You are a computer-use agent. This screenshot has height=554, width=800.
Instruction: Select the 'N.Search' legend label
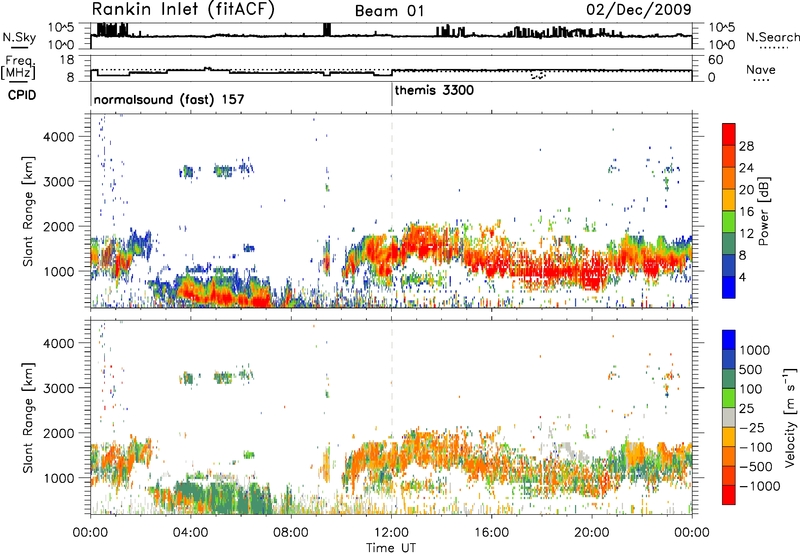[772, 37]
